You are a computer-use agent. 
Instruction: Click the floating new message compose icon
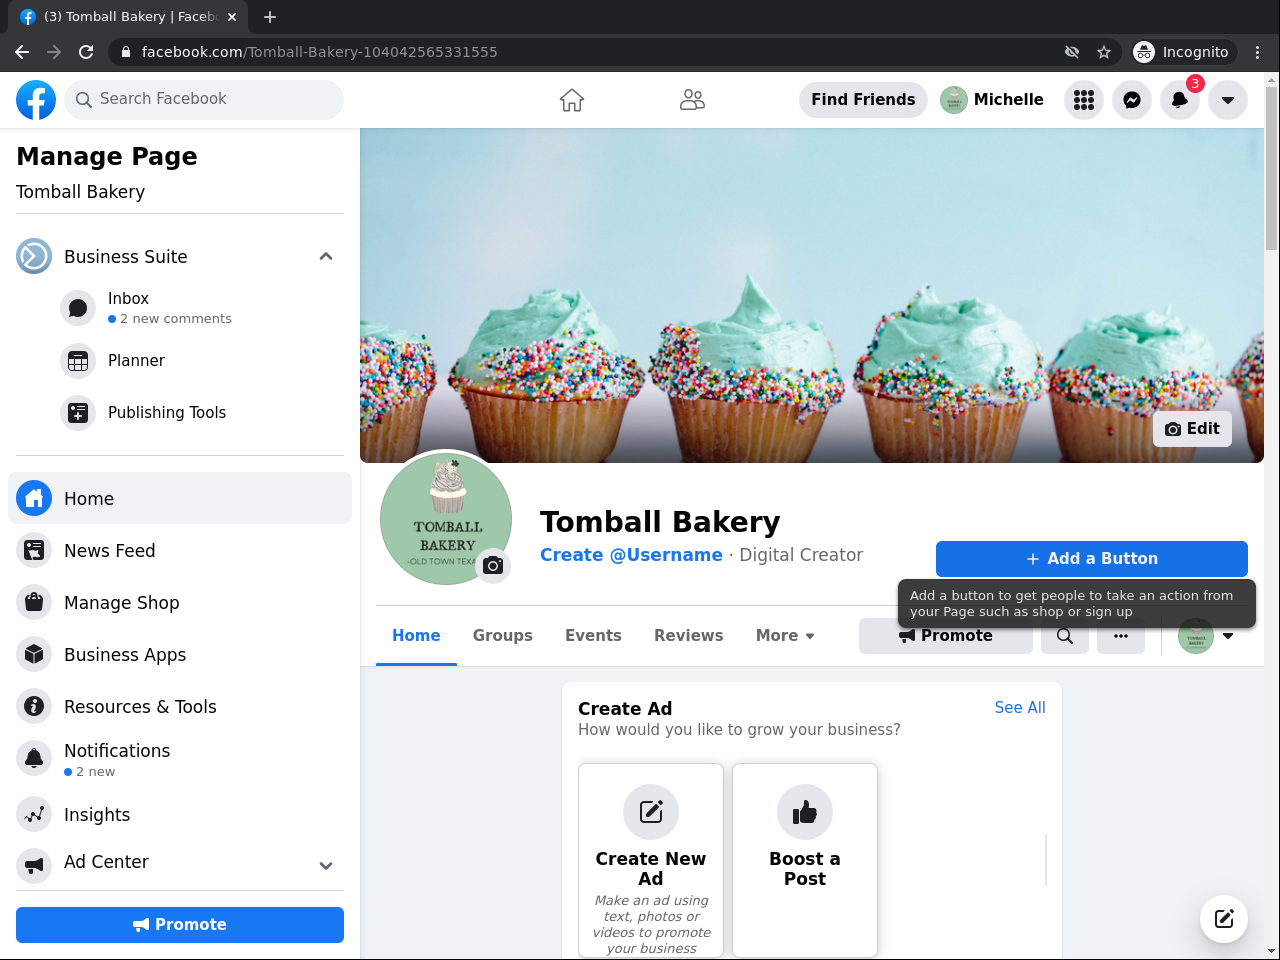coord(1224,919)
